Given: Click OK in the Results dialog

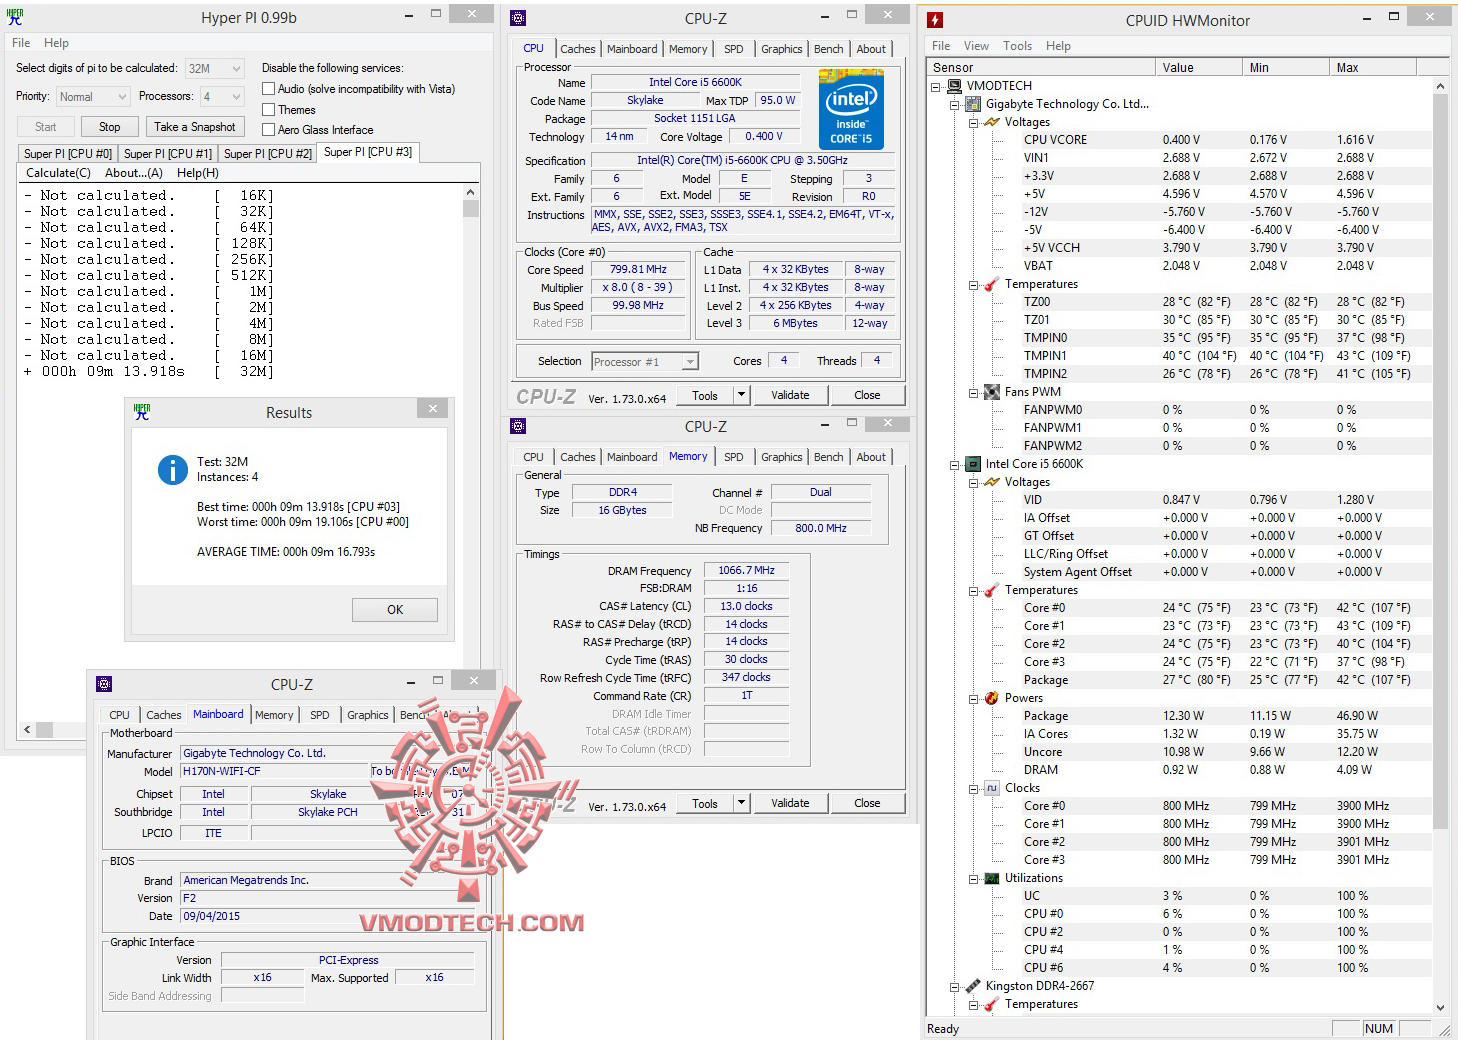Looking at the screenshot, I should point(395,610).
